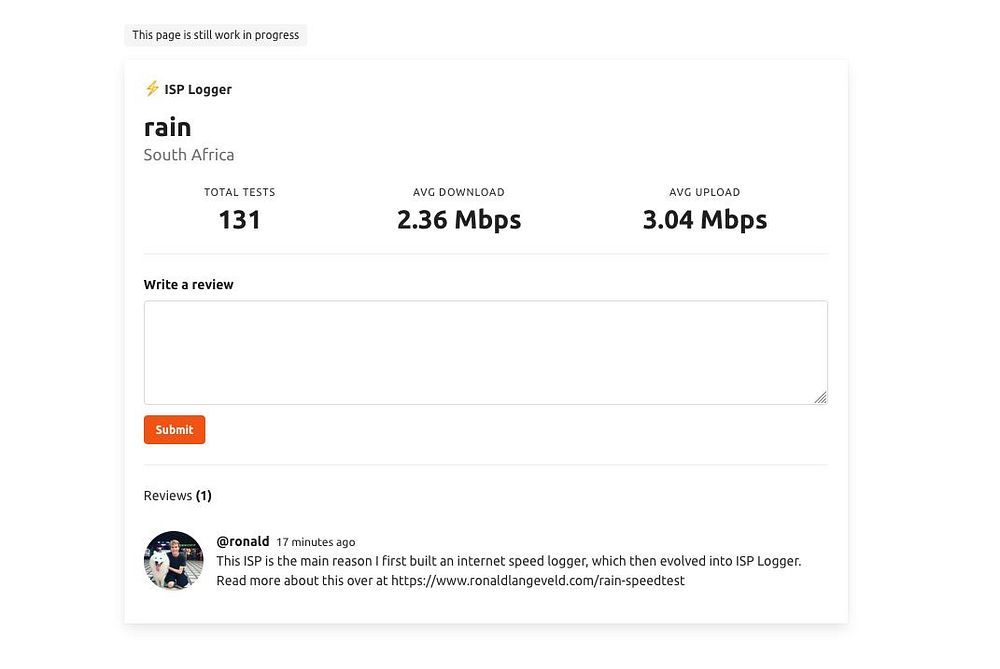Open the ronaldlangeveld.com rain-speedtest URL

(537, 580)
